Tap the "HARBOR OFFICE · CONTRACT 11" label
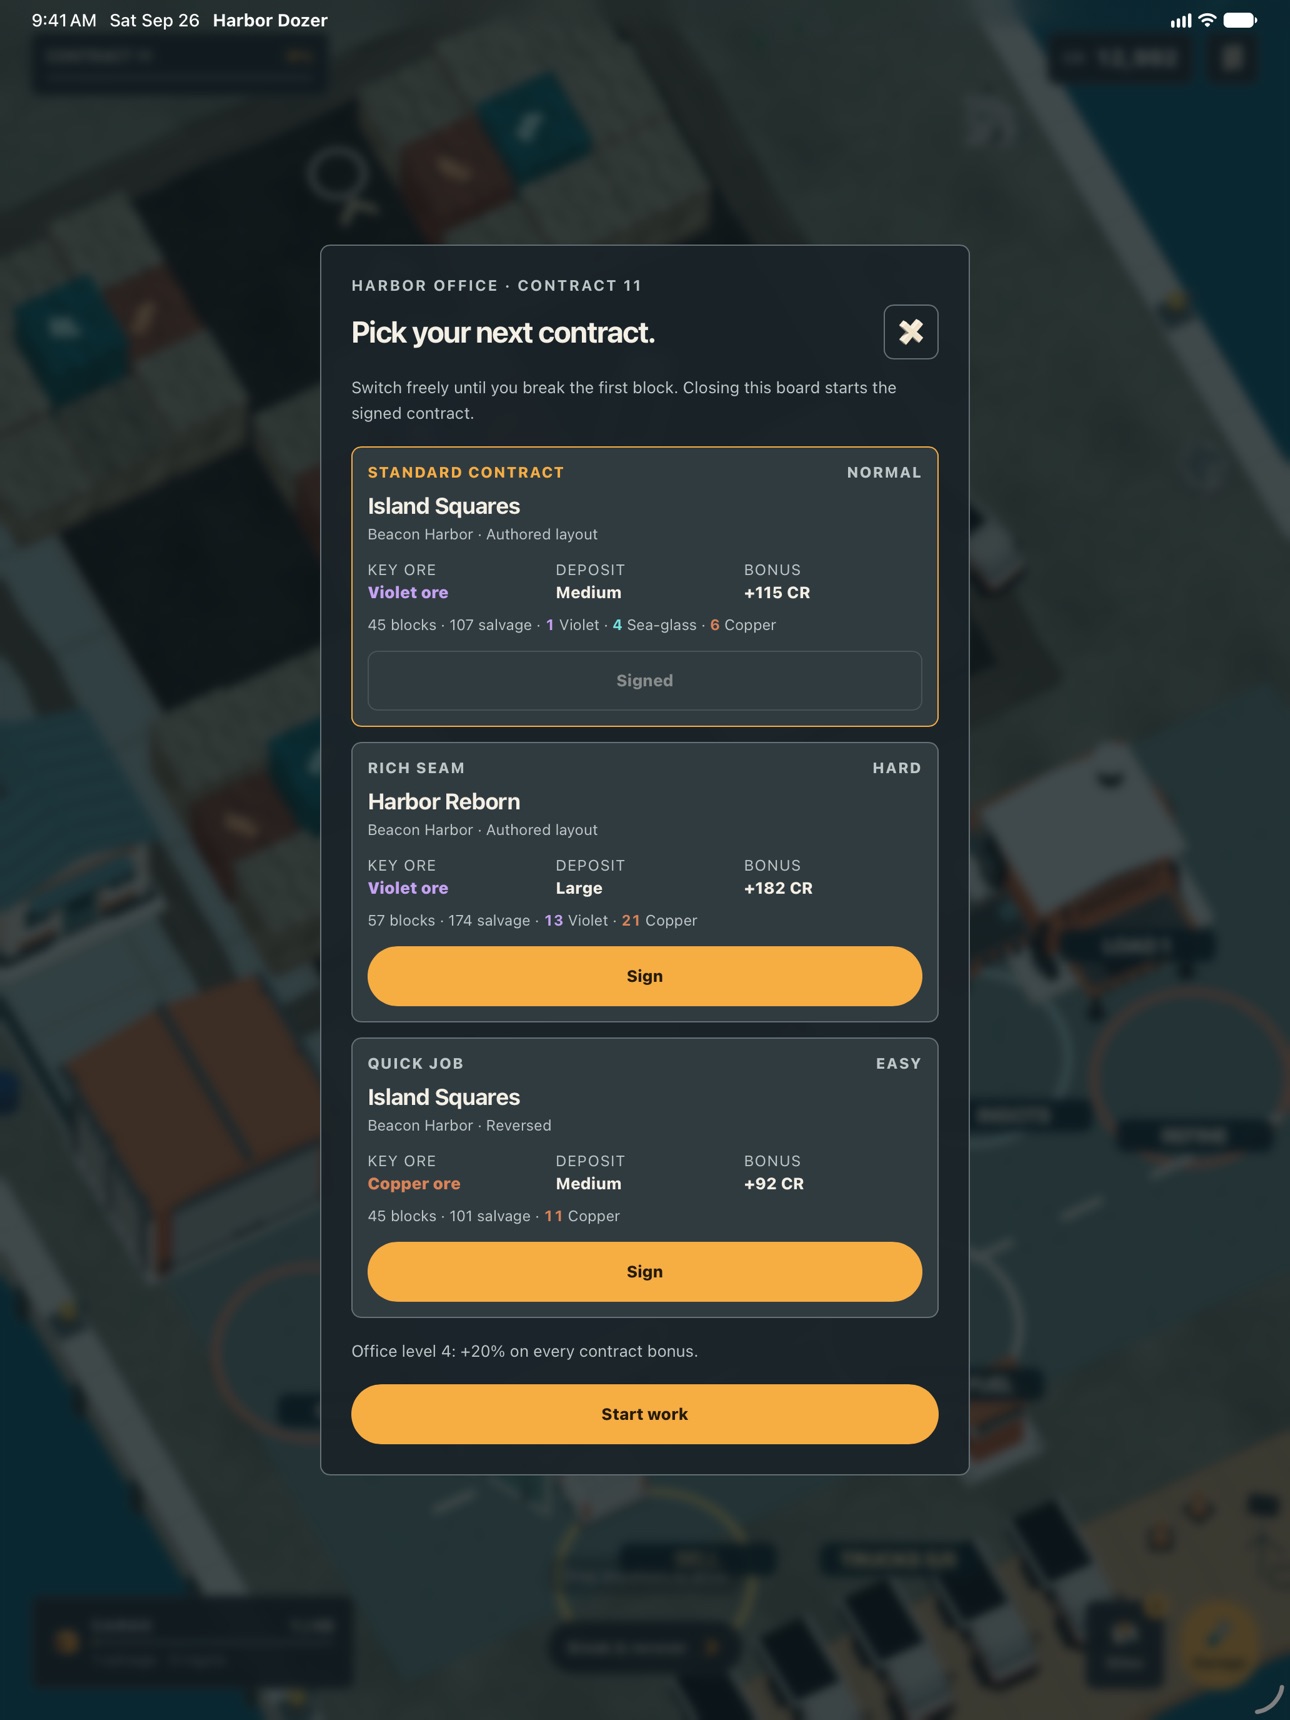 tap(497, 286)
